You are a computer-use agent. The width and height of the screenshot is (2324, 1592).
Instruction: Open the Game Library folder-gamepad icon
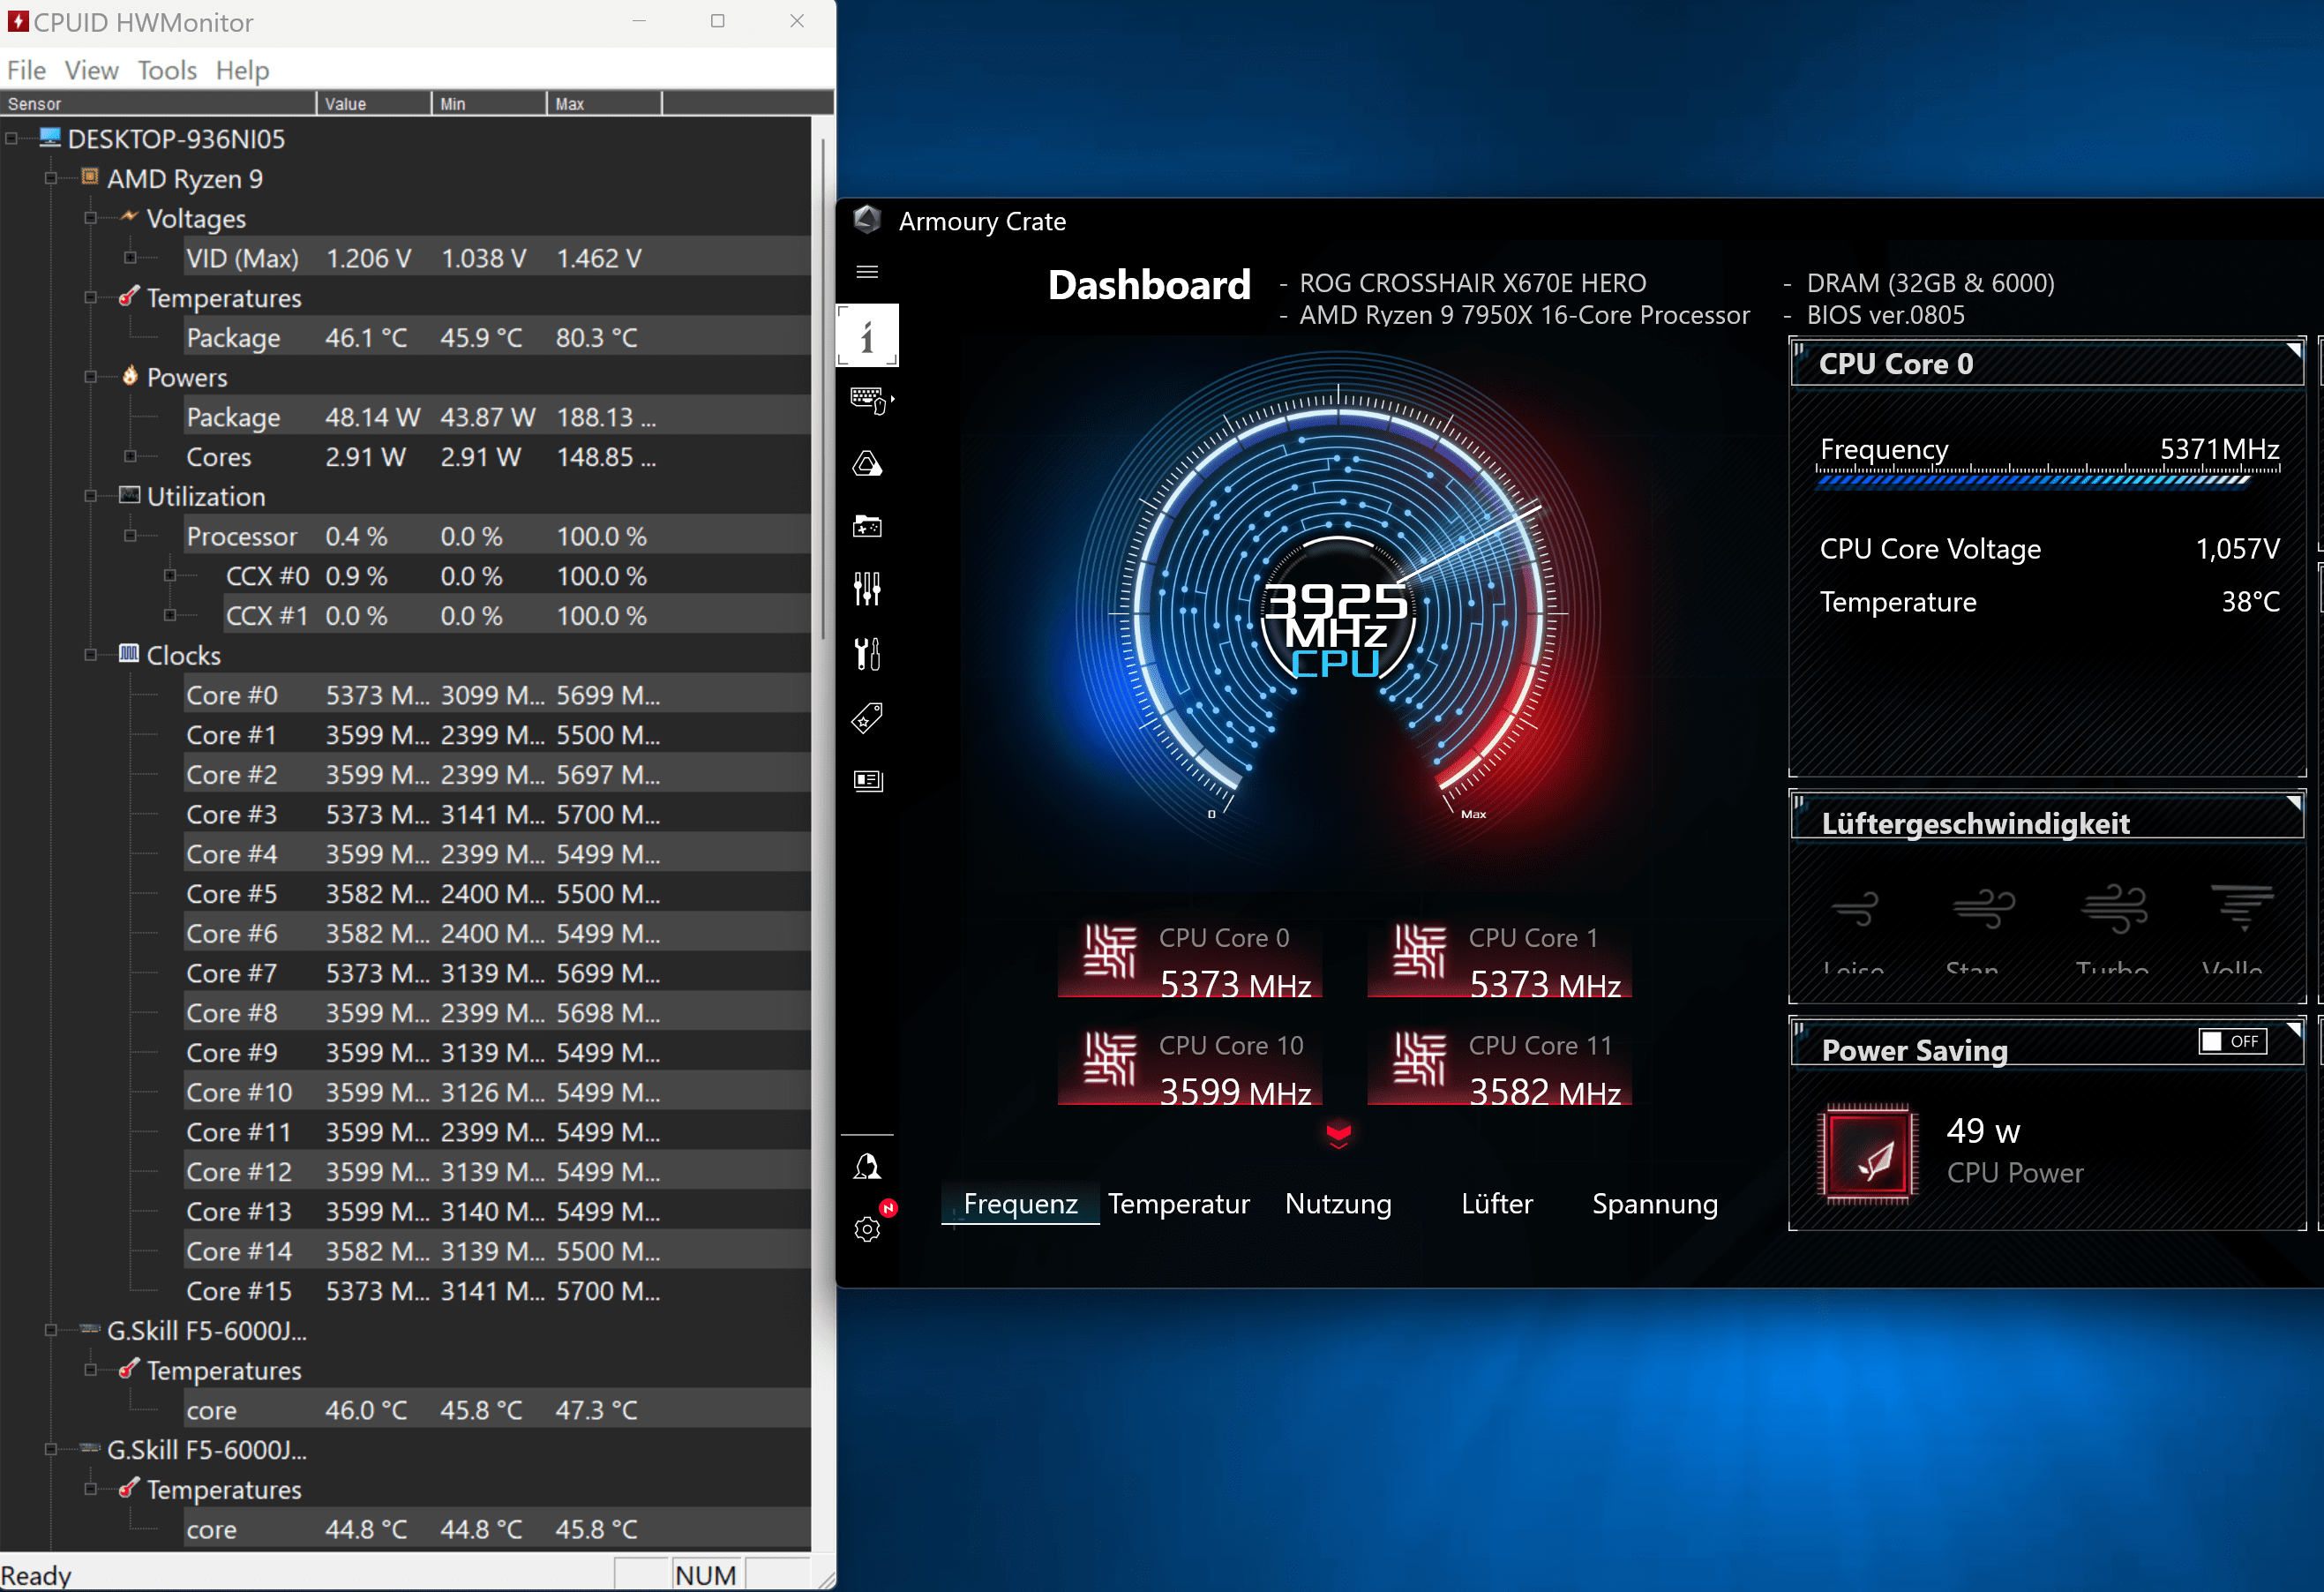click(867, 526)
